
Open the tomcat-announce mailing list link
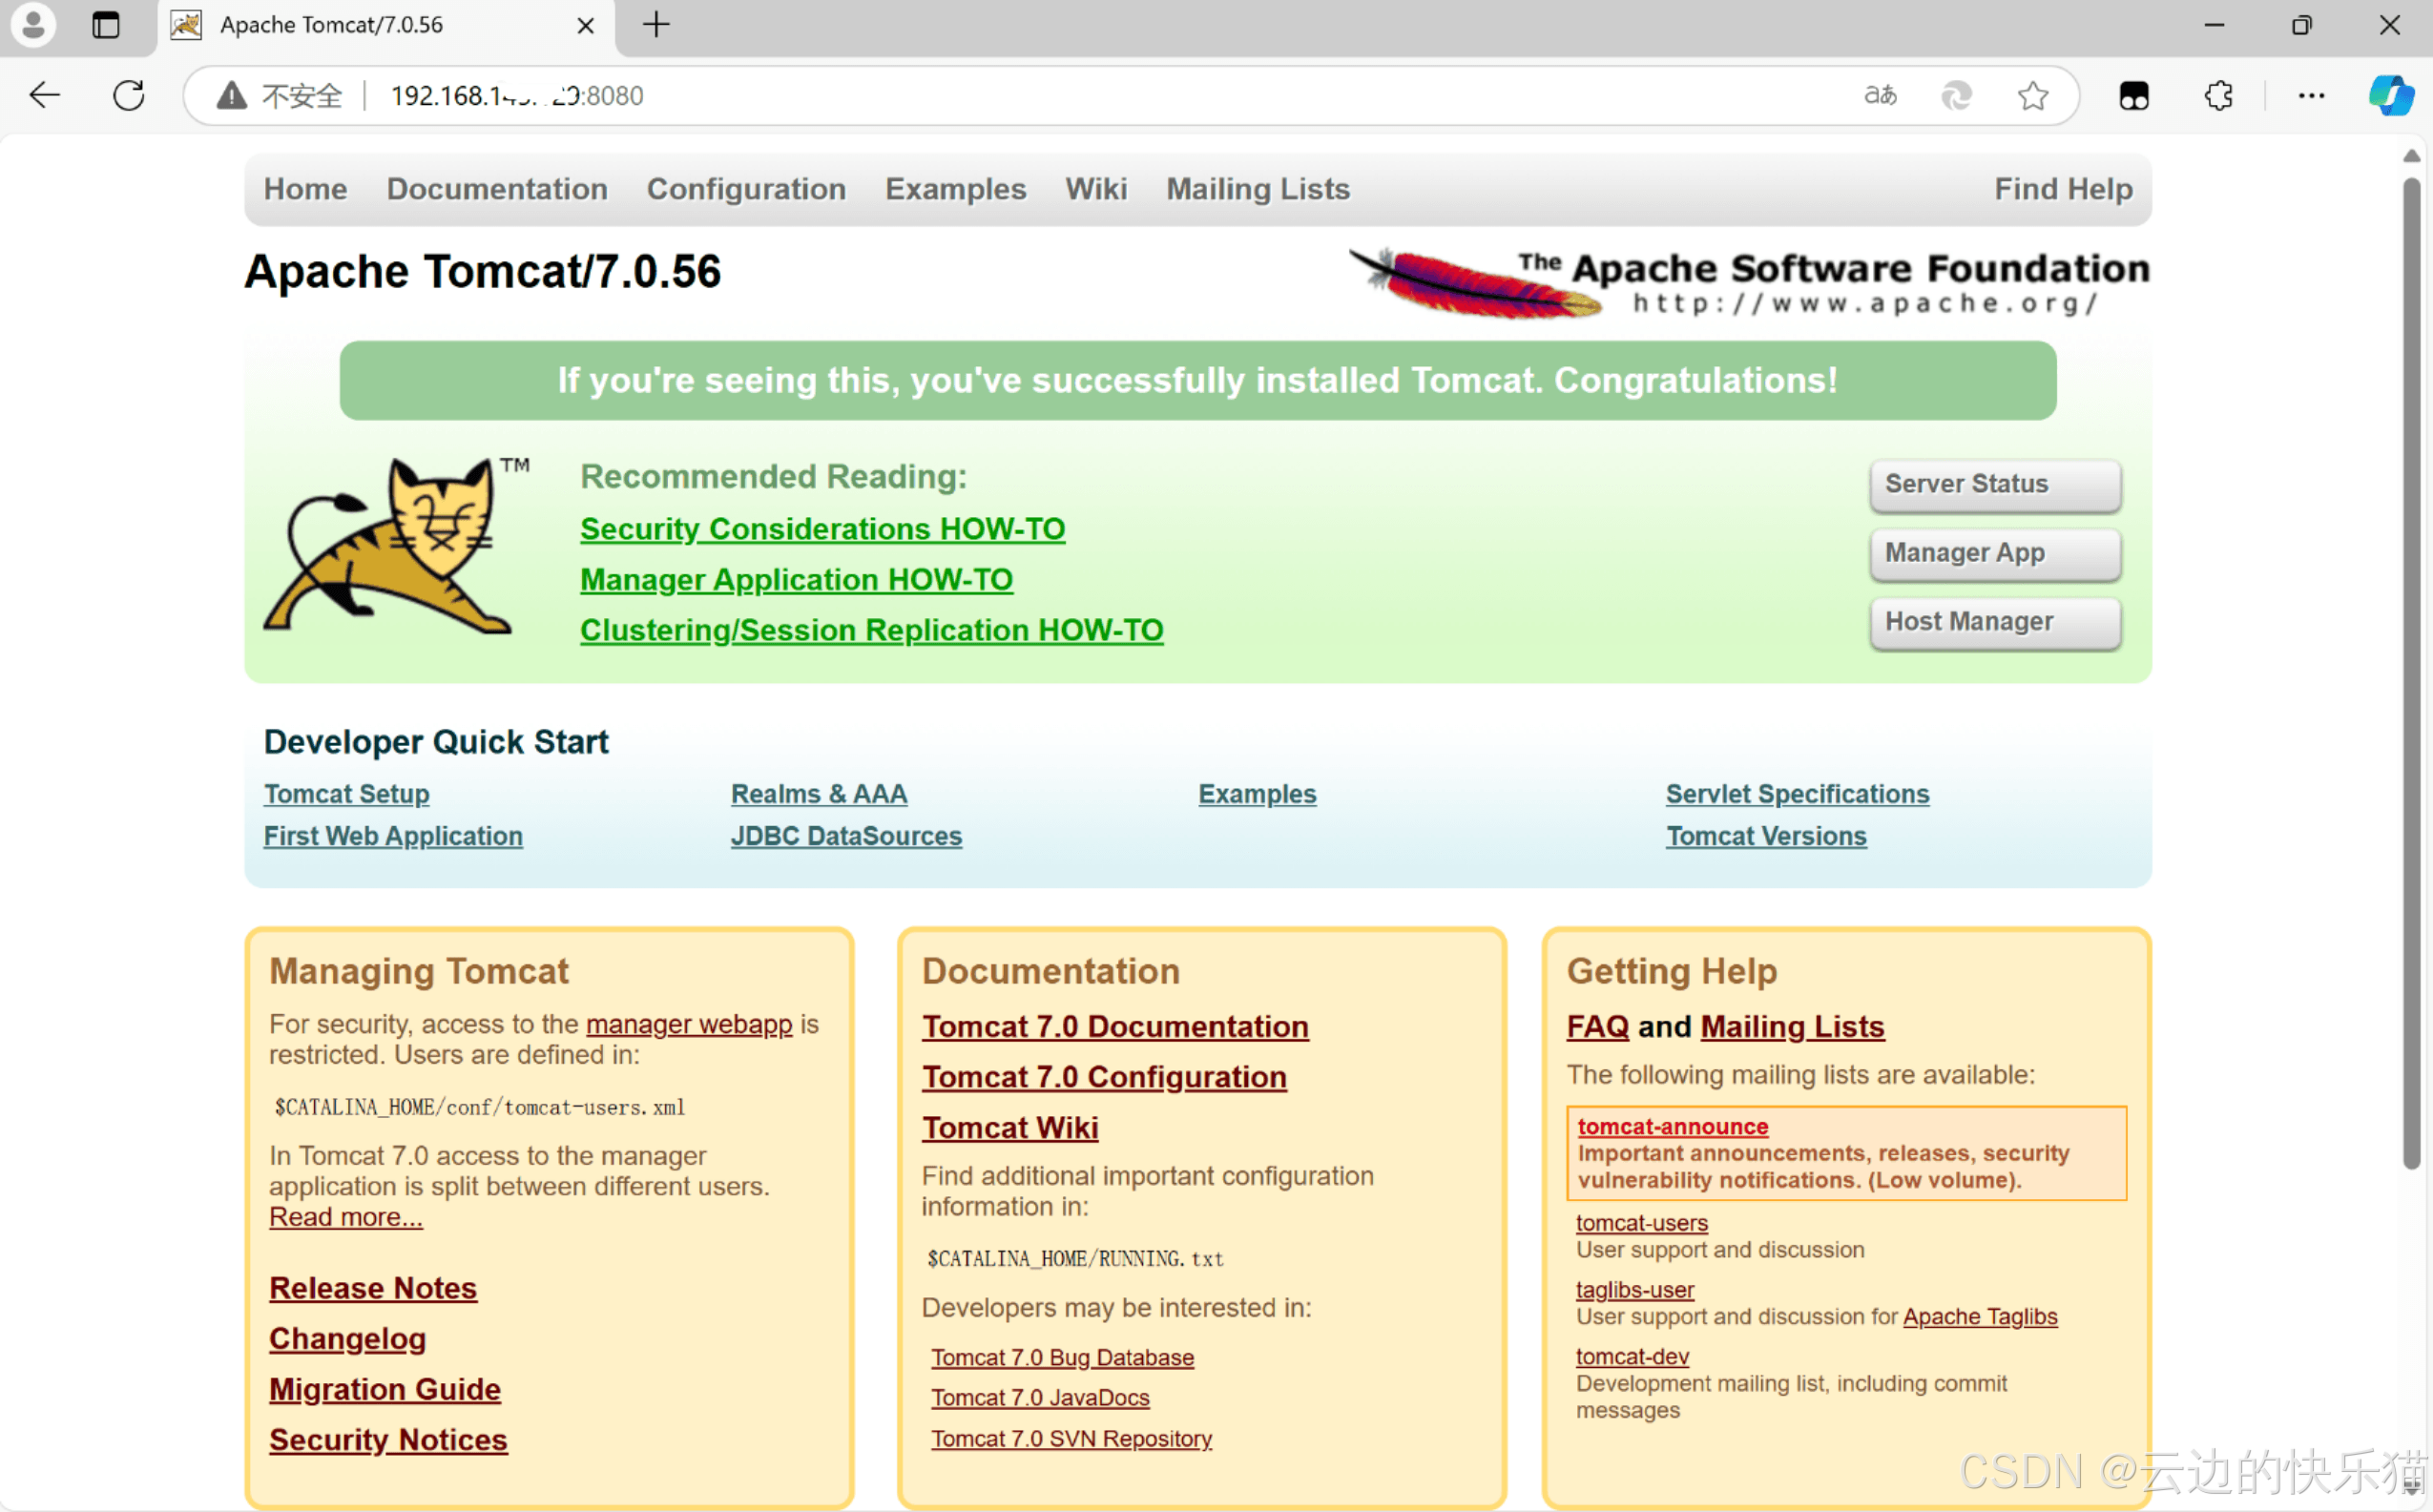(1672, 1126)
